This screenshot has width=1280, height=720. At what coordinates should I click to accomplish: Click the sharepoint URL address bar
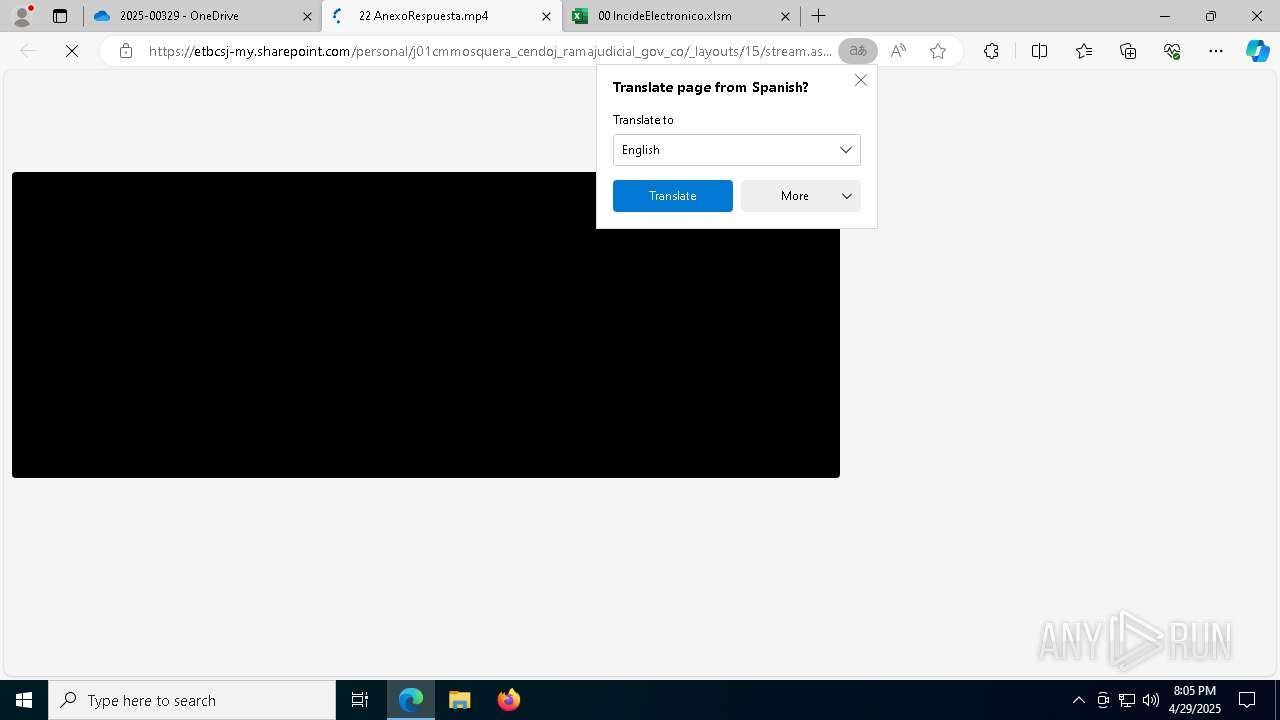click(x=490, y=51)
